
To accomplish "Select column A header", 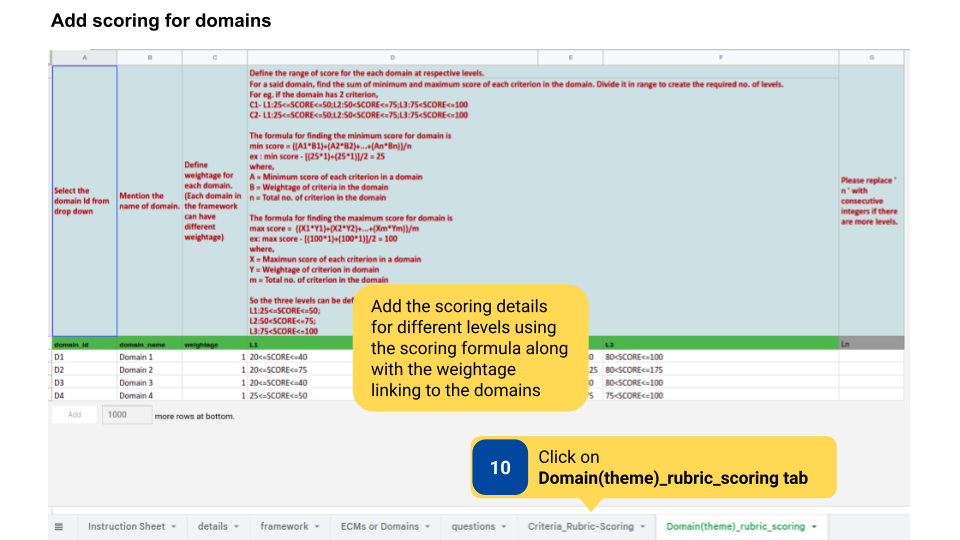I will click(x=84, y=58).
